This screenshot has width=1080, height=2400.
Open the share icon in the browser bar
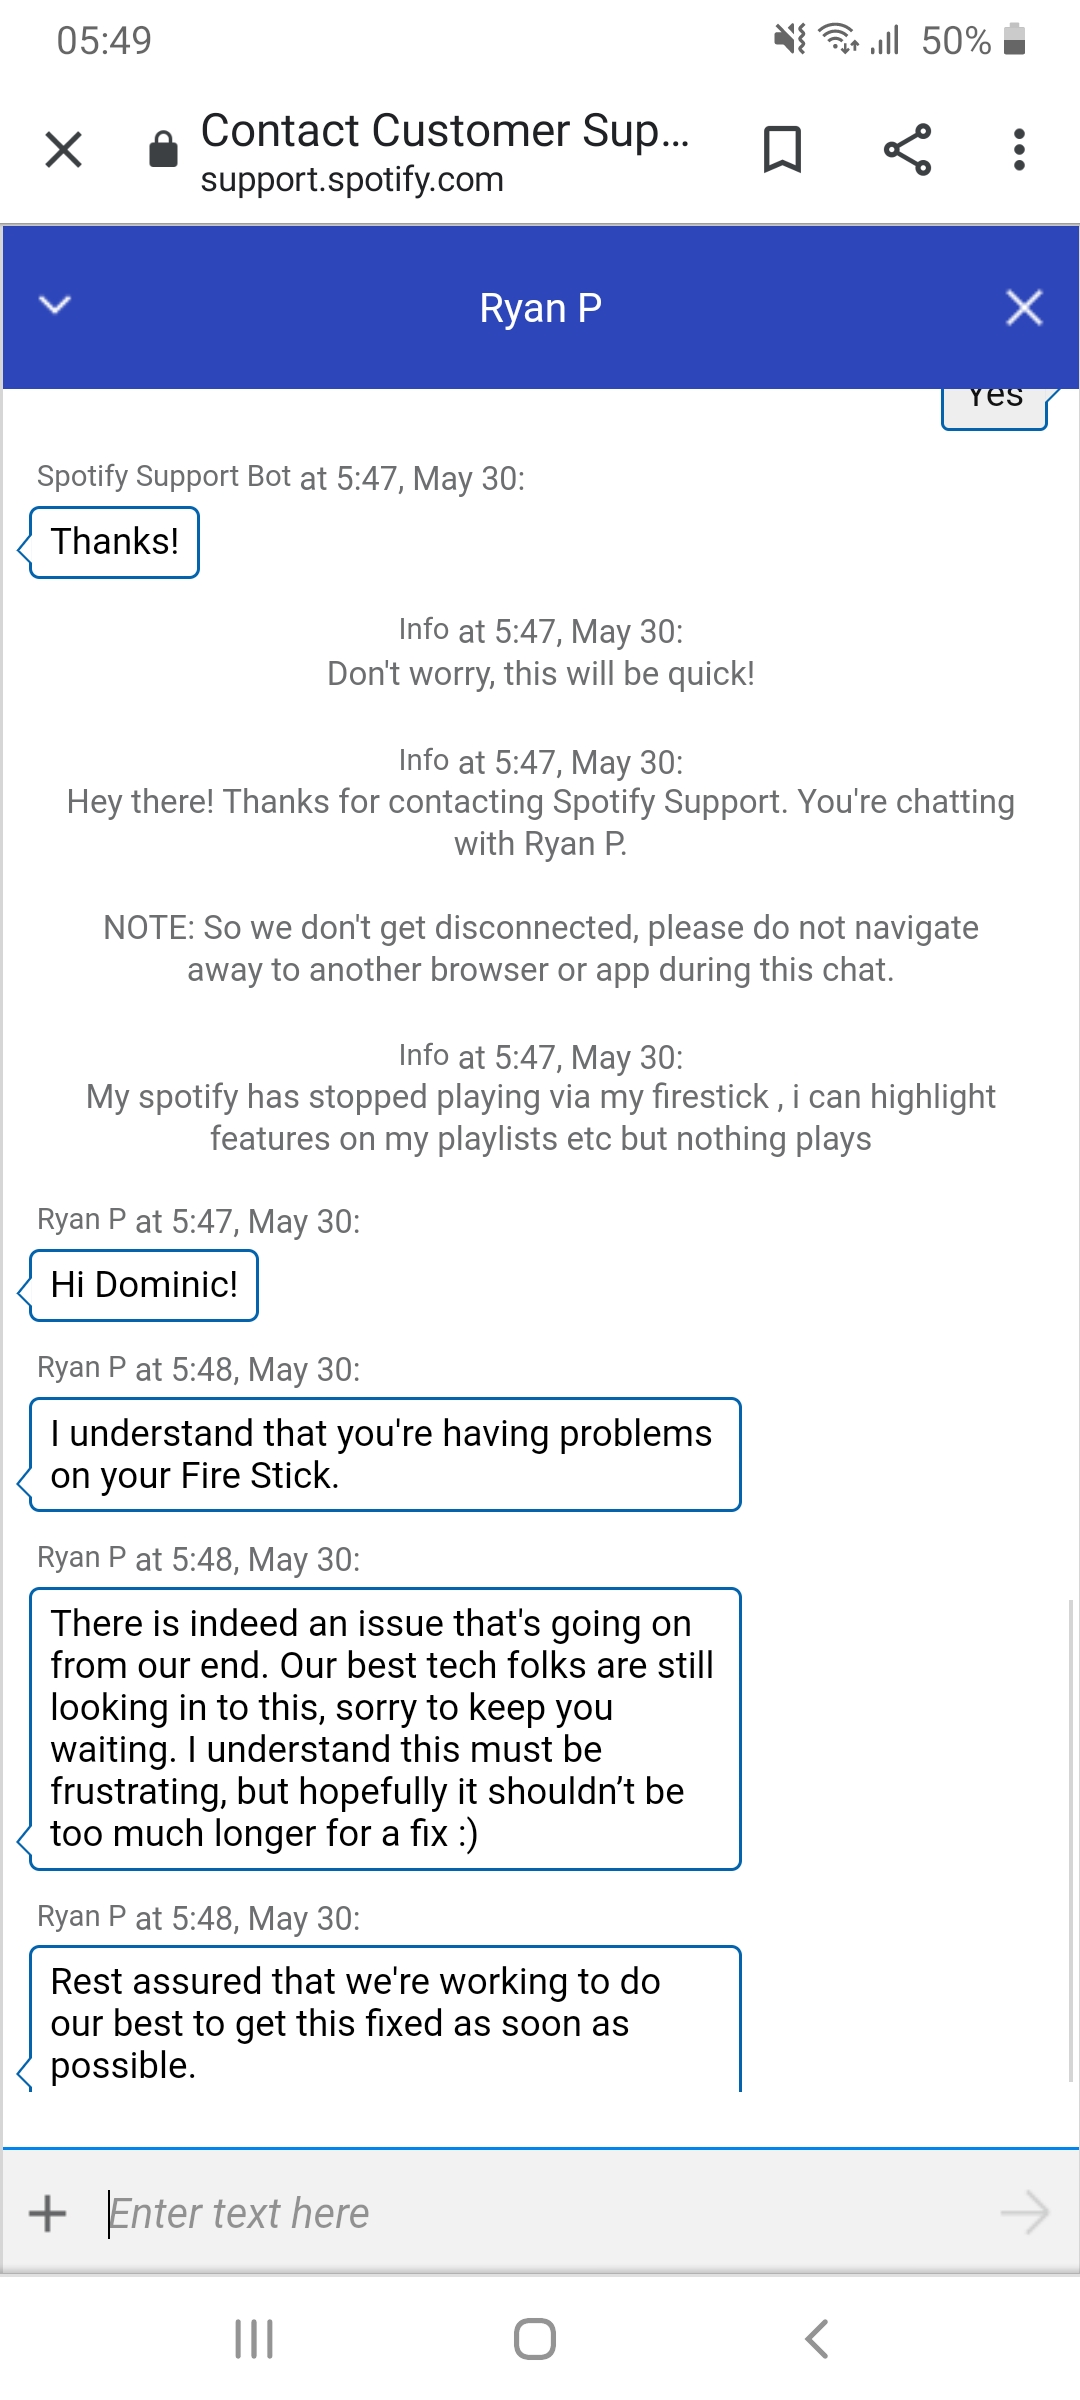(907, 150)
